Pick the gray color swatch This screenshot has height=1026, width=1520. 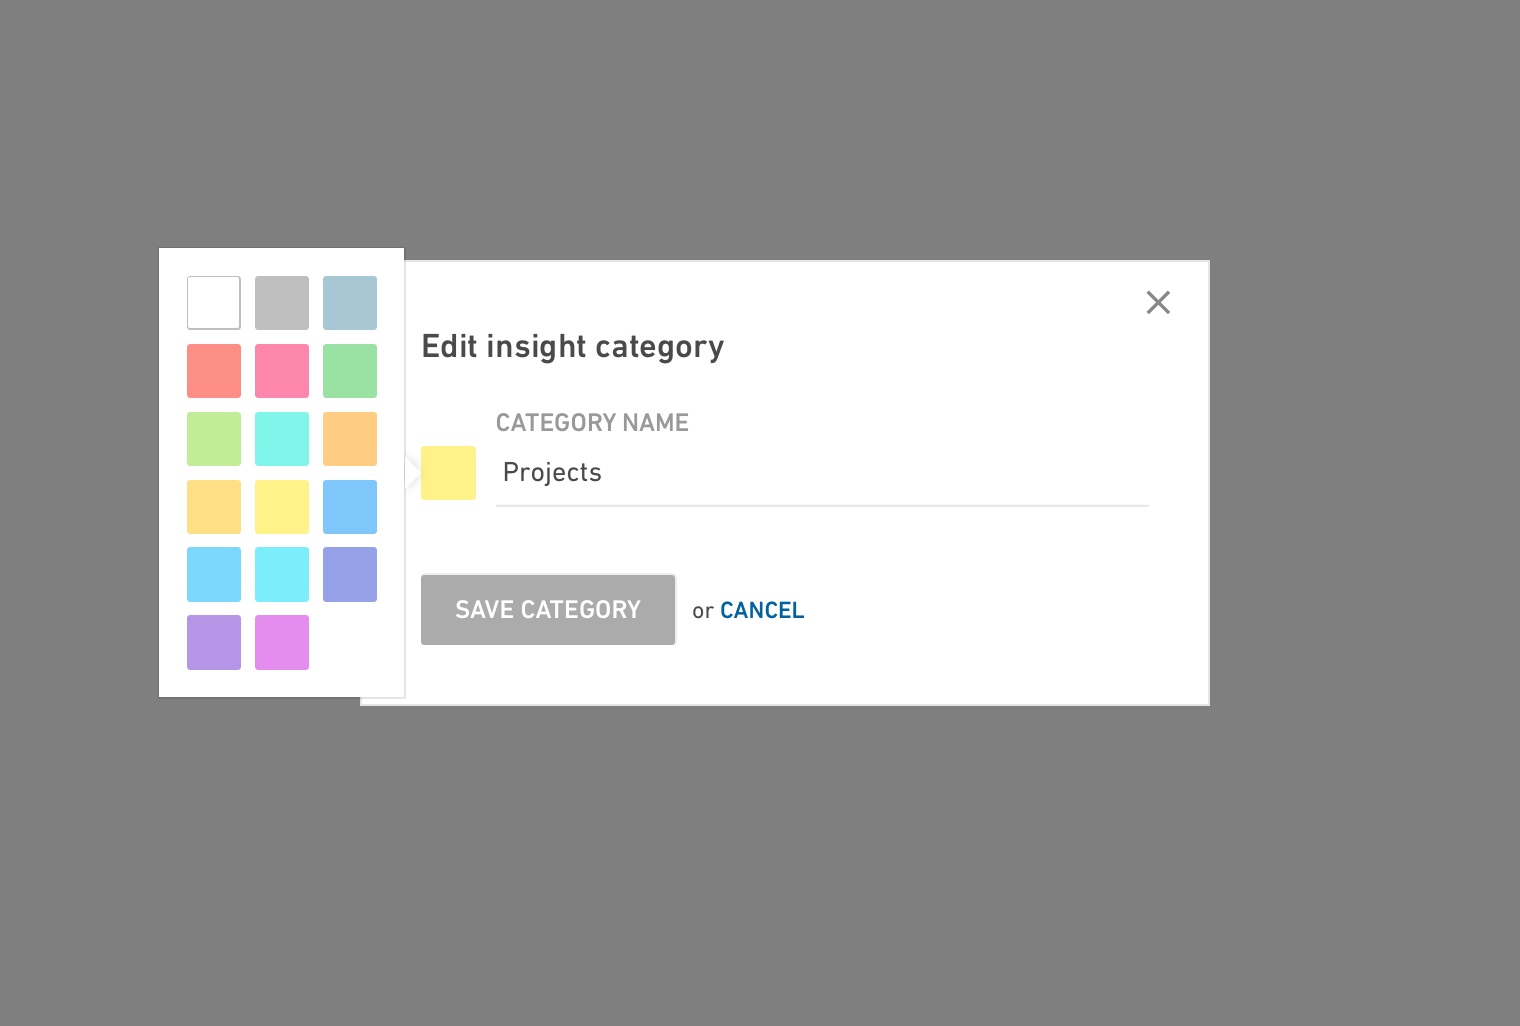tap(282, 303)
